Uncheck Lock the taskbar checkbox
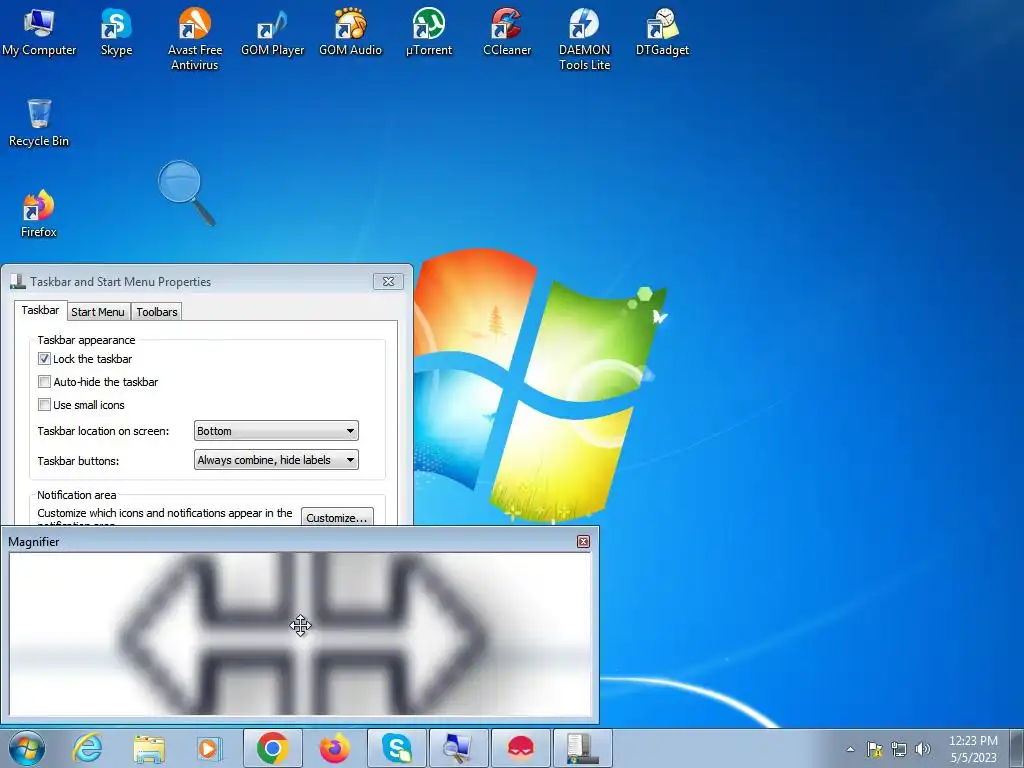The image size is (1024, 768). point(44,359)
